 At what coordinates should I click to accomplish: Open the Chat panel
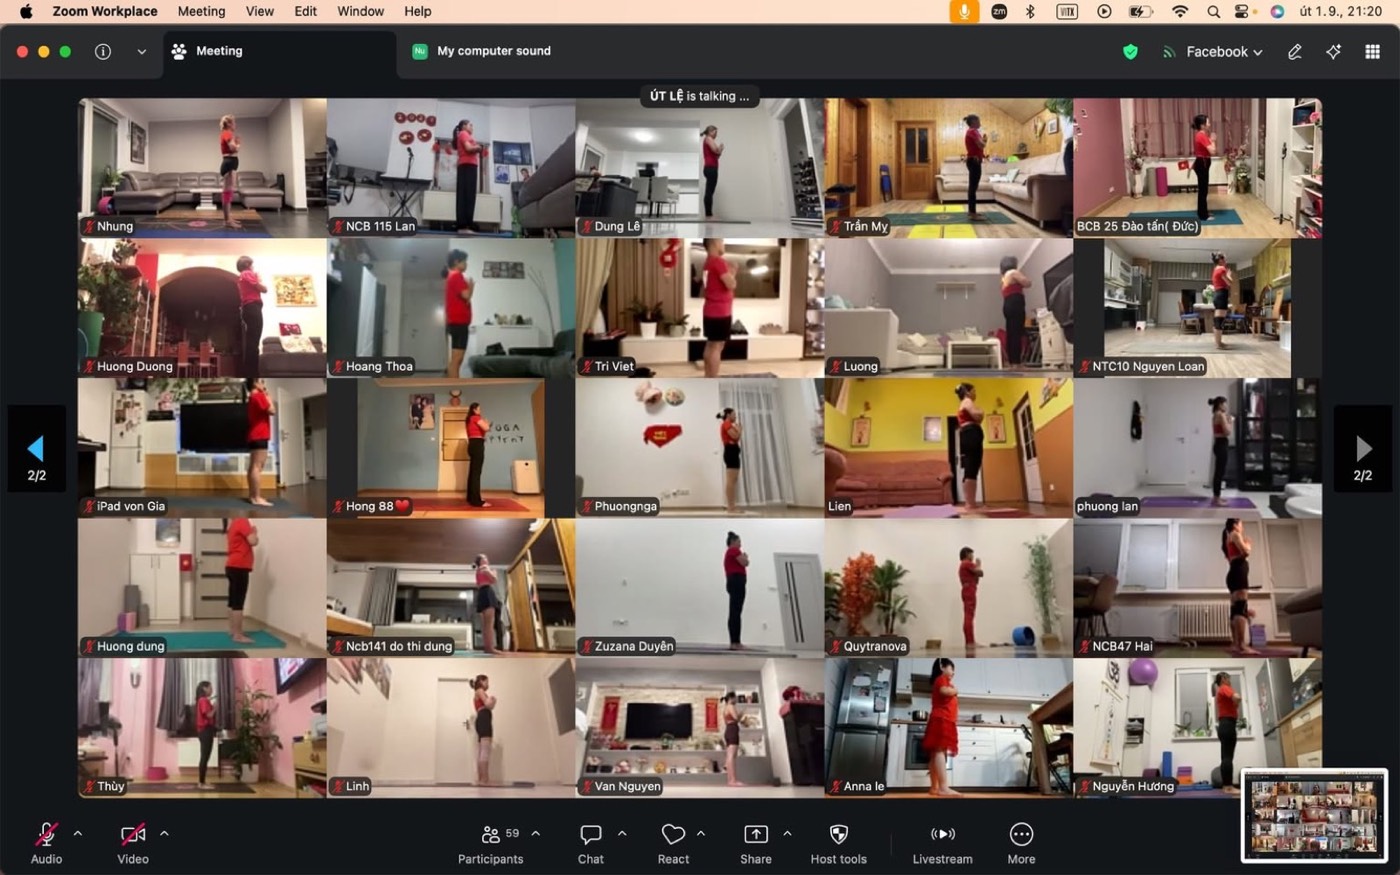[591, 843]
